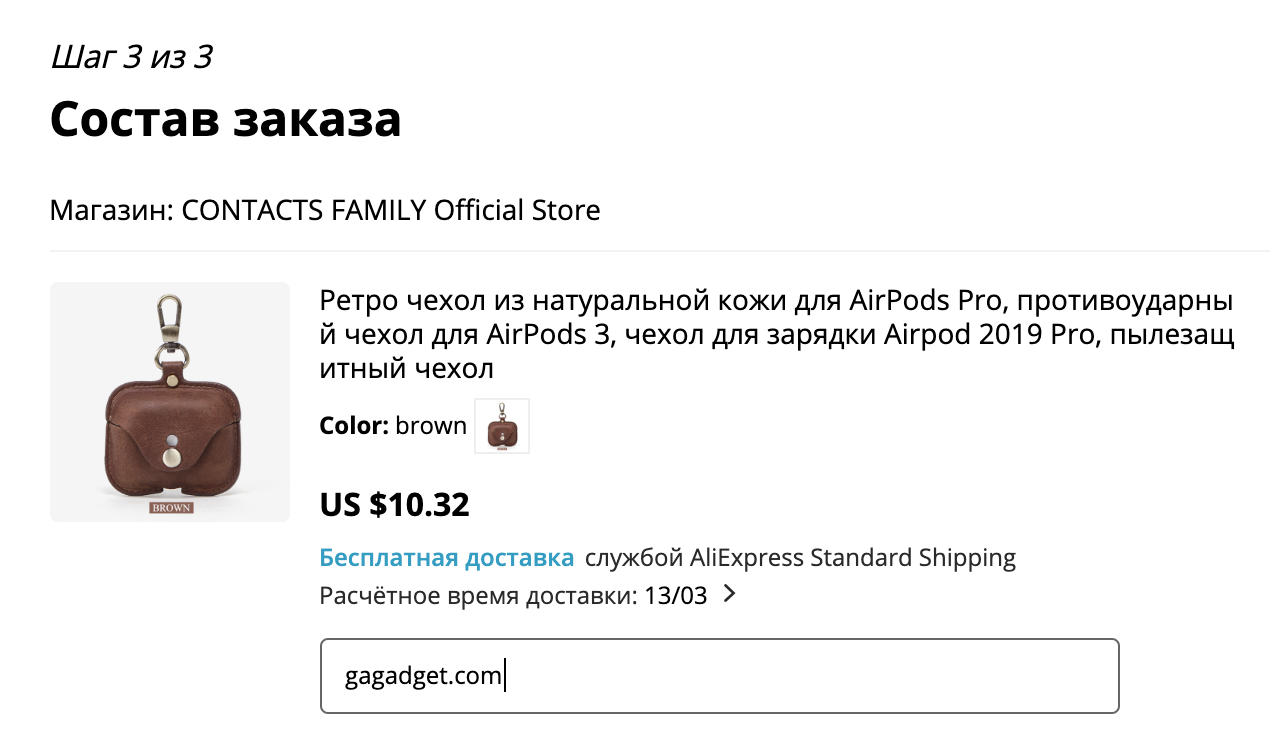Click the "brown" color value text
The image size is (1270, 744).
pyautogui.click(x=430, y=426)
